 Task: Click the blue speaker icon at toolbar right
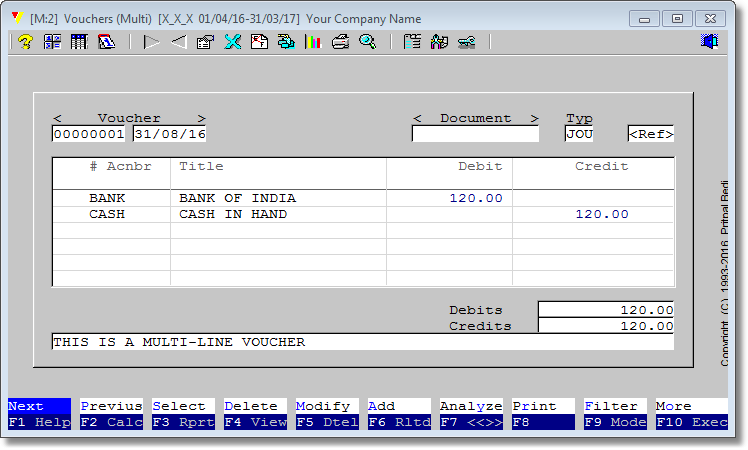(x=709, y=42)
